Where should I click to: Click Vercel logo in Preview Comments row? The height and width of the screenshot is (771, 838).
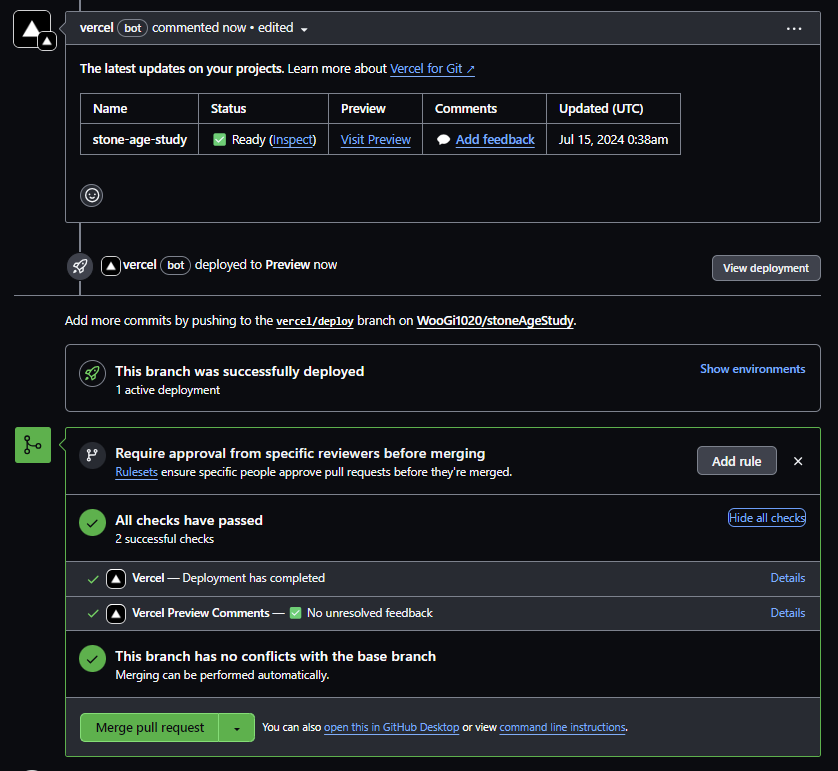click(x=116, y=613)
